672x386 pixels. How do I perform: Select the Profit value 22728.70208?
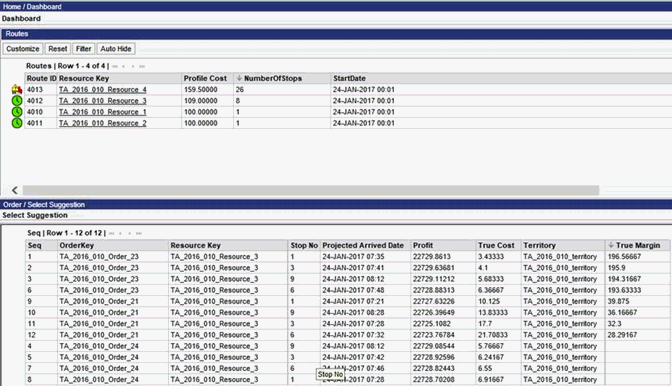434,379
